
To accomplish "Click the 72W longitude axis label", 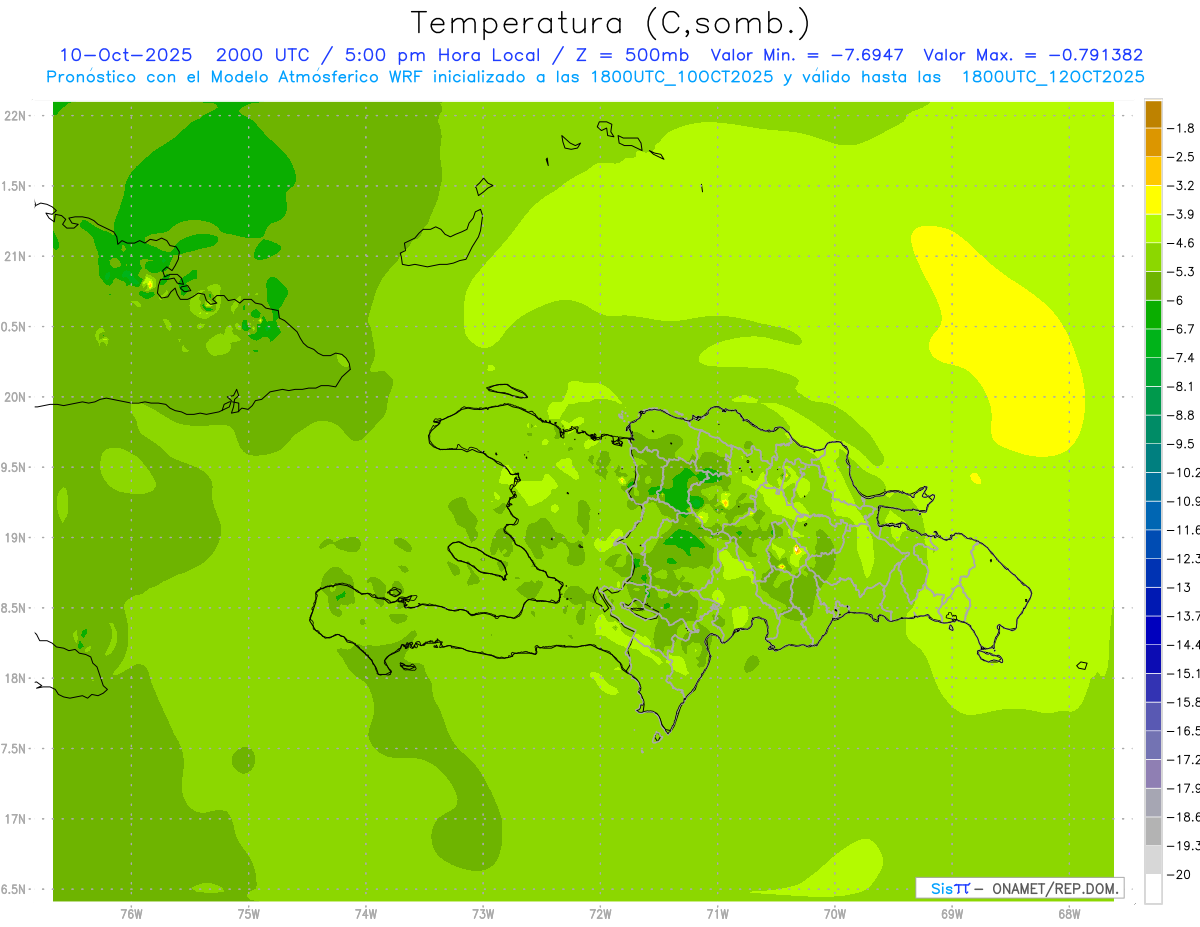I will coord(600,913).
